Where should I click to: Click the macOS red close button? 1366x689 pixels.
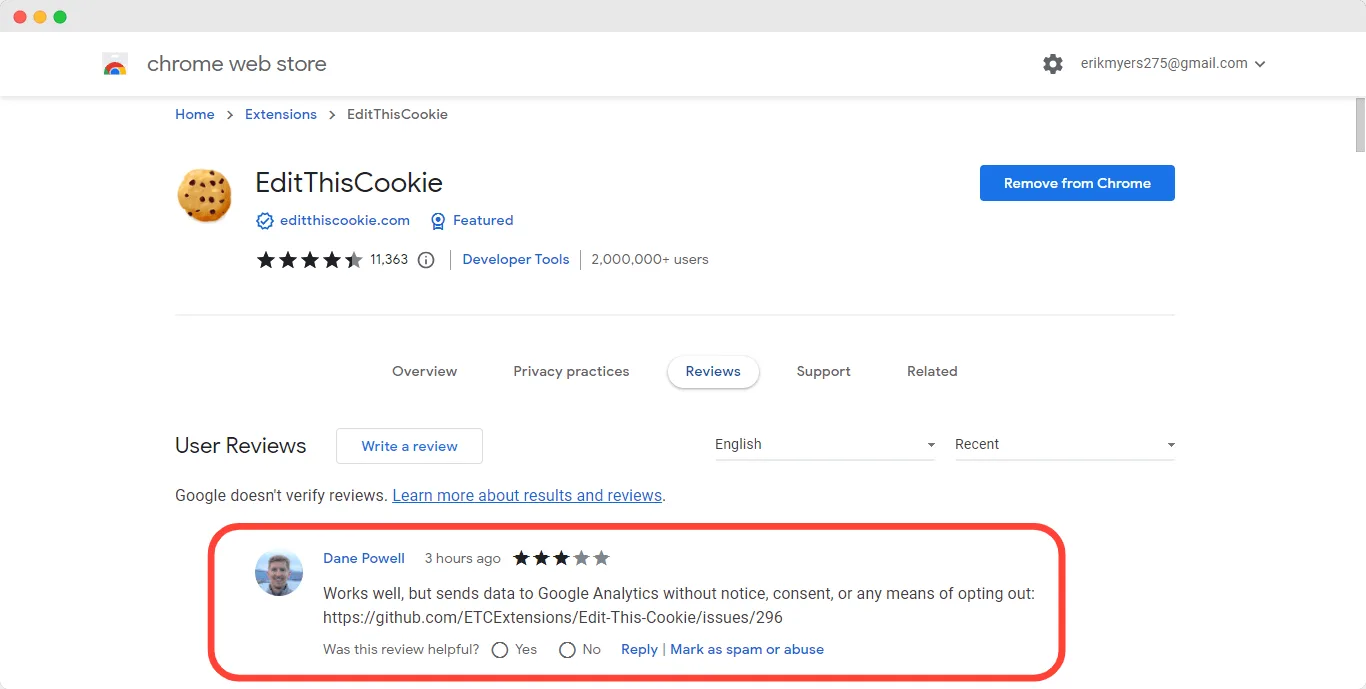[x=20, y=17]
